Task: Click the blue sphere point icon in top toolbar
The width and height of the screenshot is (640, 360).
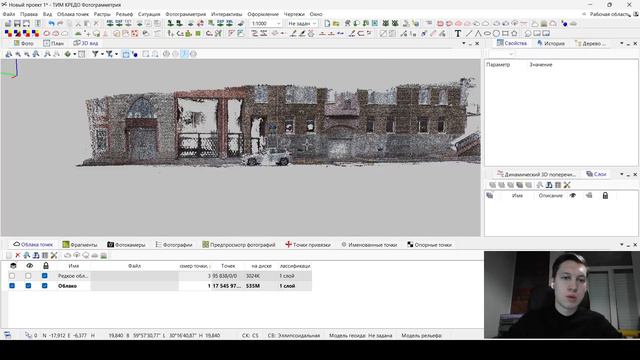Action: (564, 24)
